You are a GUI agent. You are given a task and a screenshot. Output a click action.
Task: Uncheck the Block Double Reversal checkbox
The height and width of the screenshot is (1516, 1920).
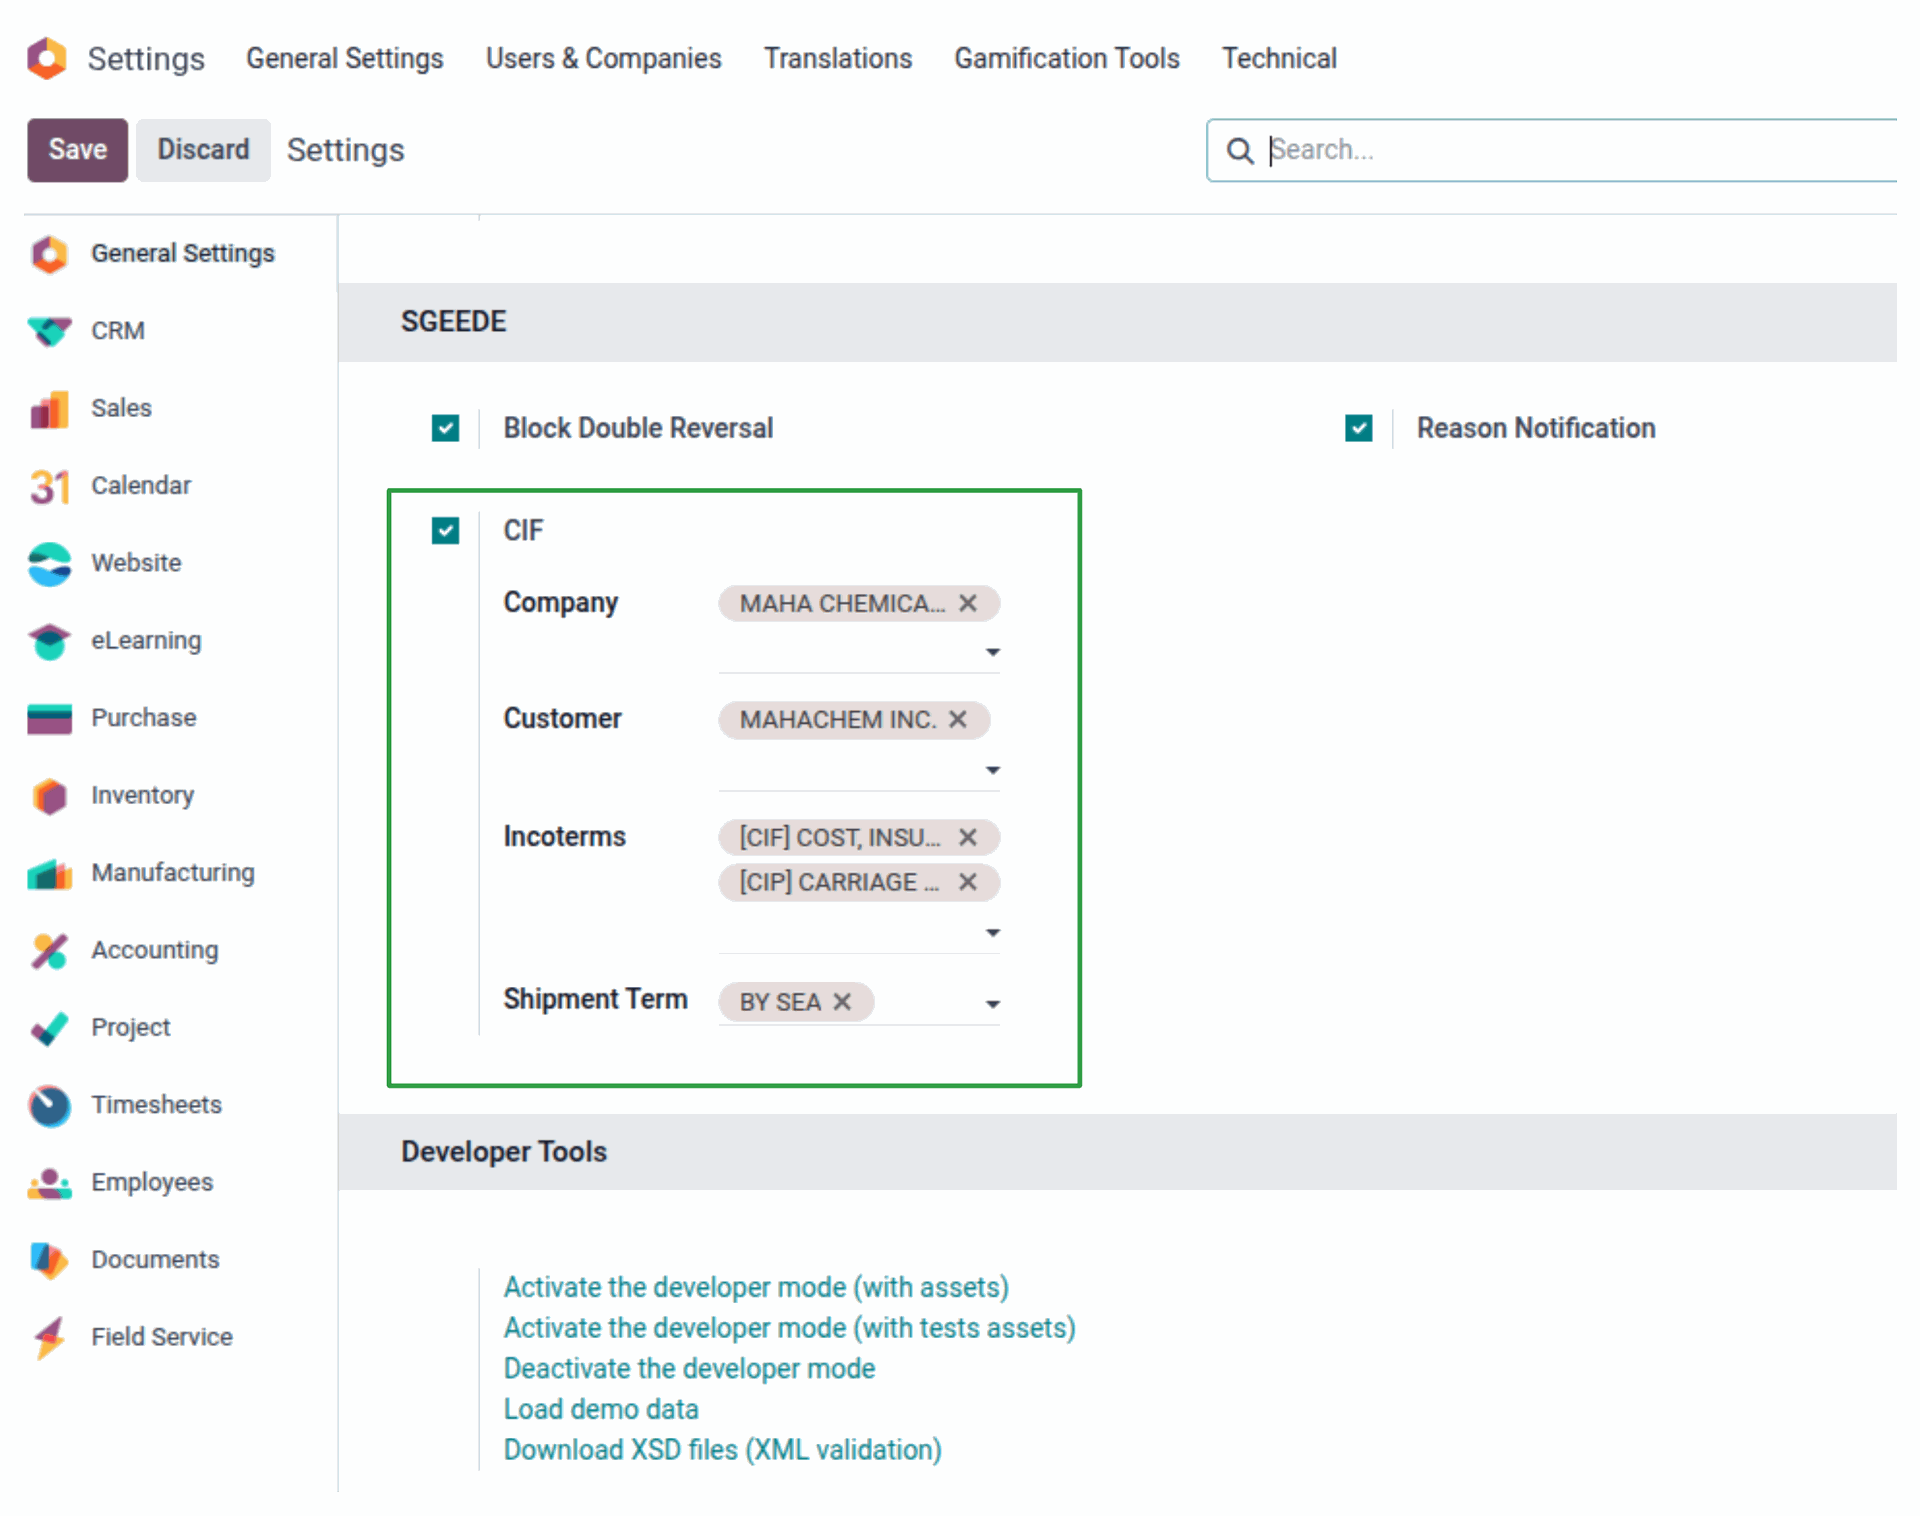445,428
